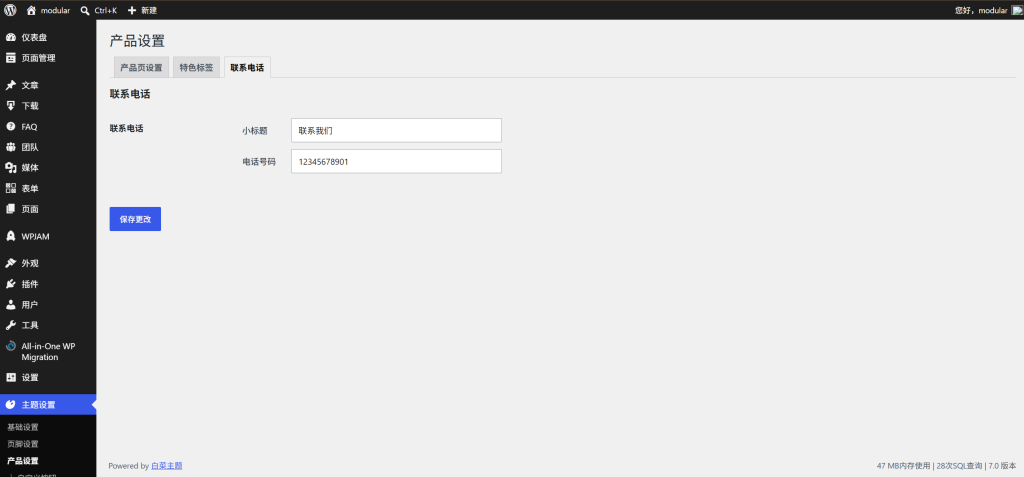Click the user avatar in top bar

pos(1017,10)
